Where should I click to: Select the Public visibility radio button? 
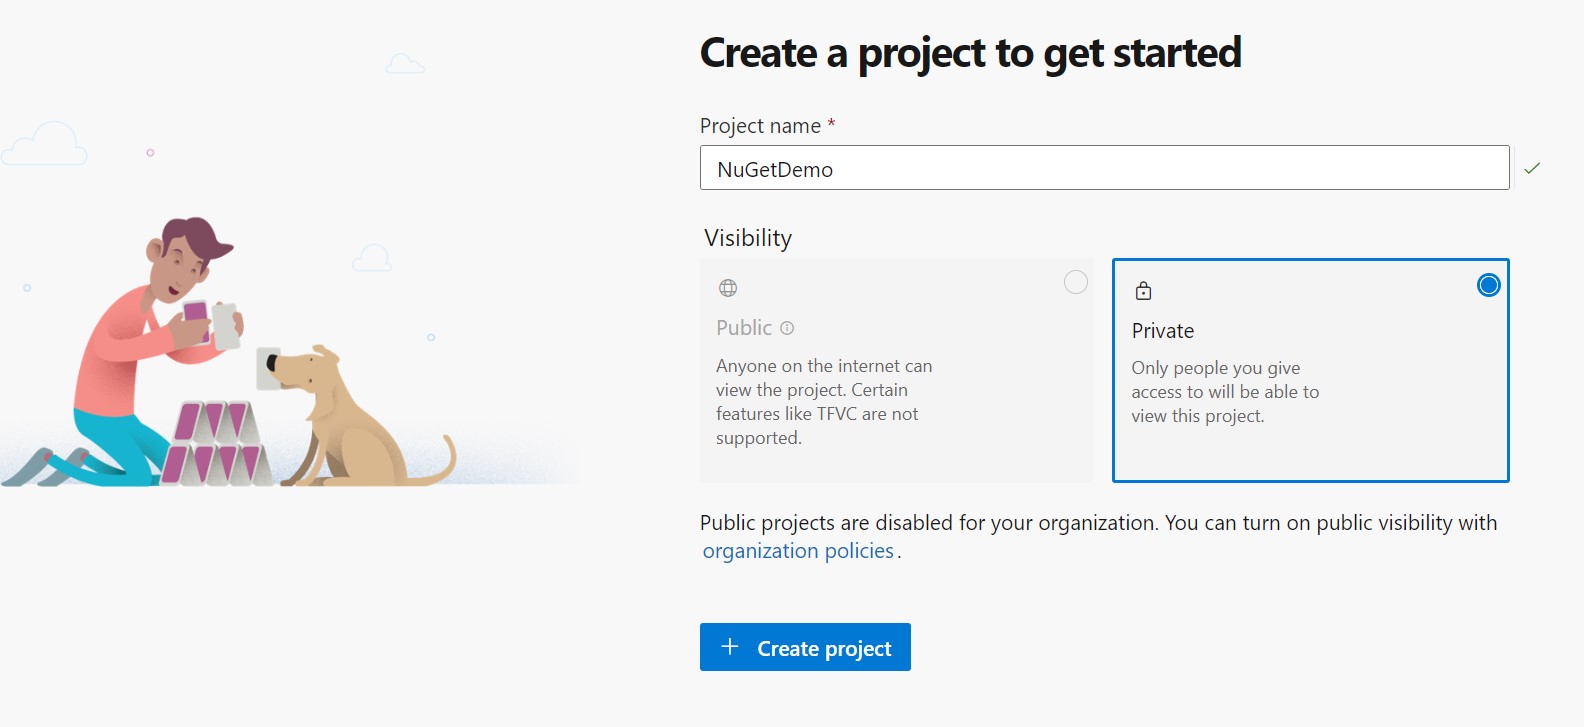[x=1075, y=282]
